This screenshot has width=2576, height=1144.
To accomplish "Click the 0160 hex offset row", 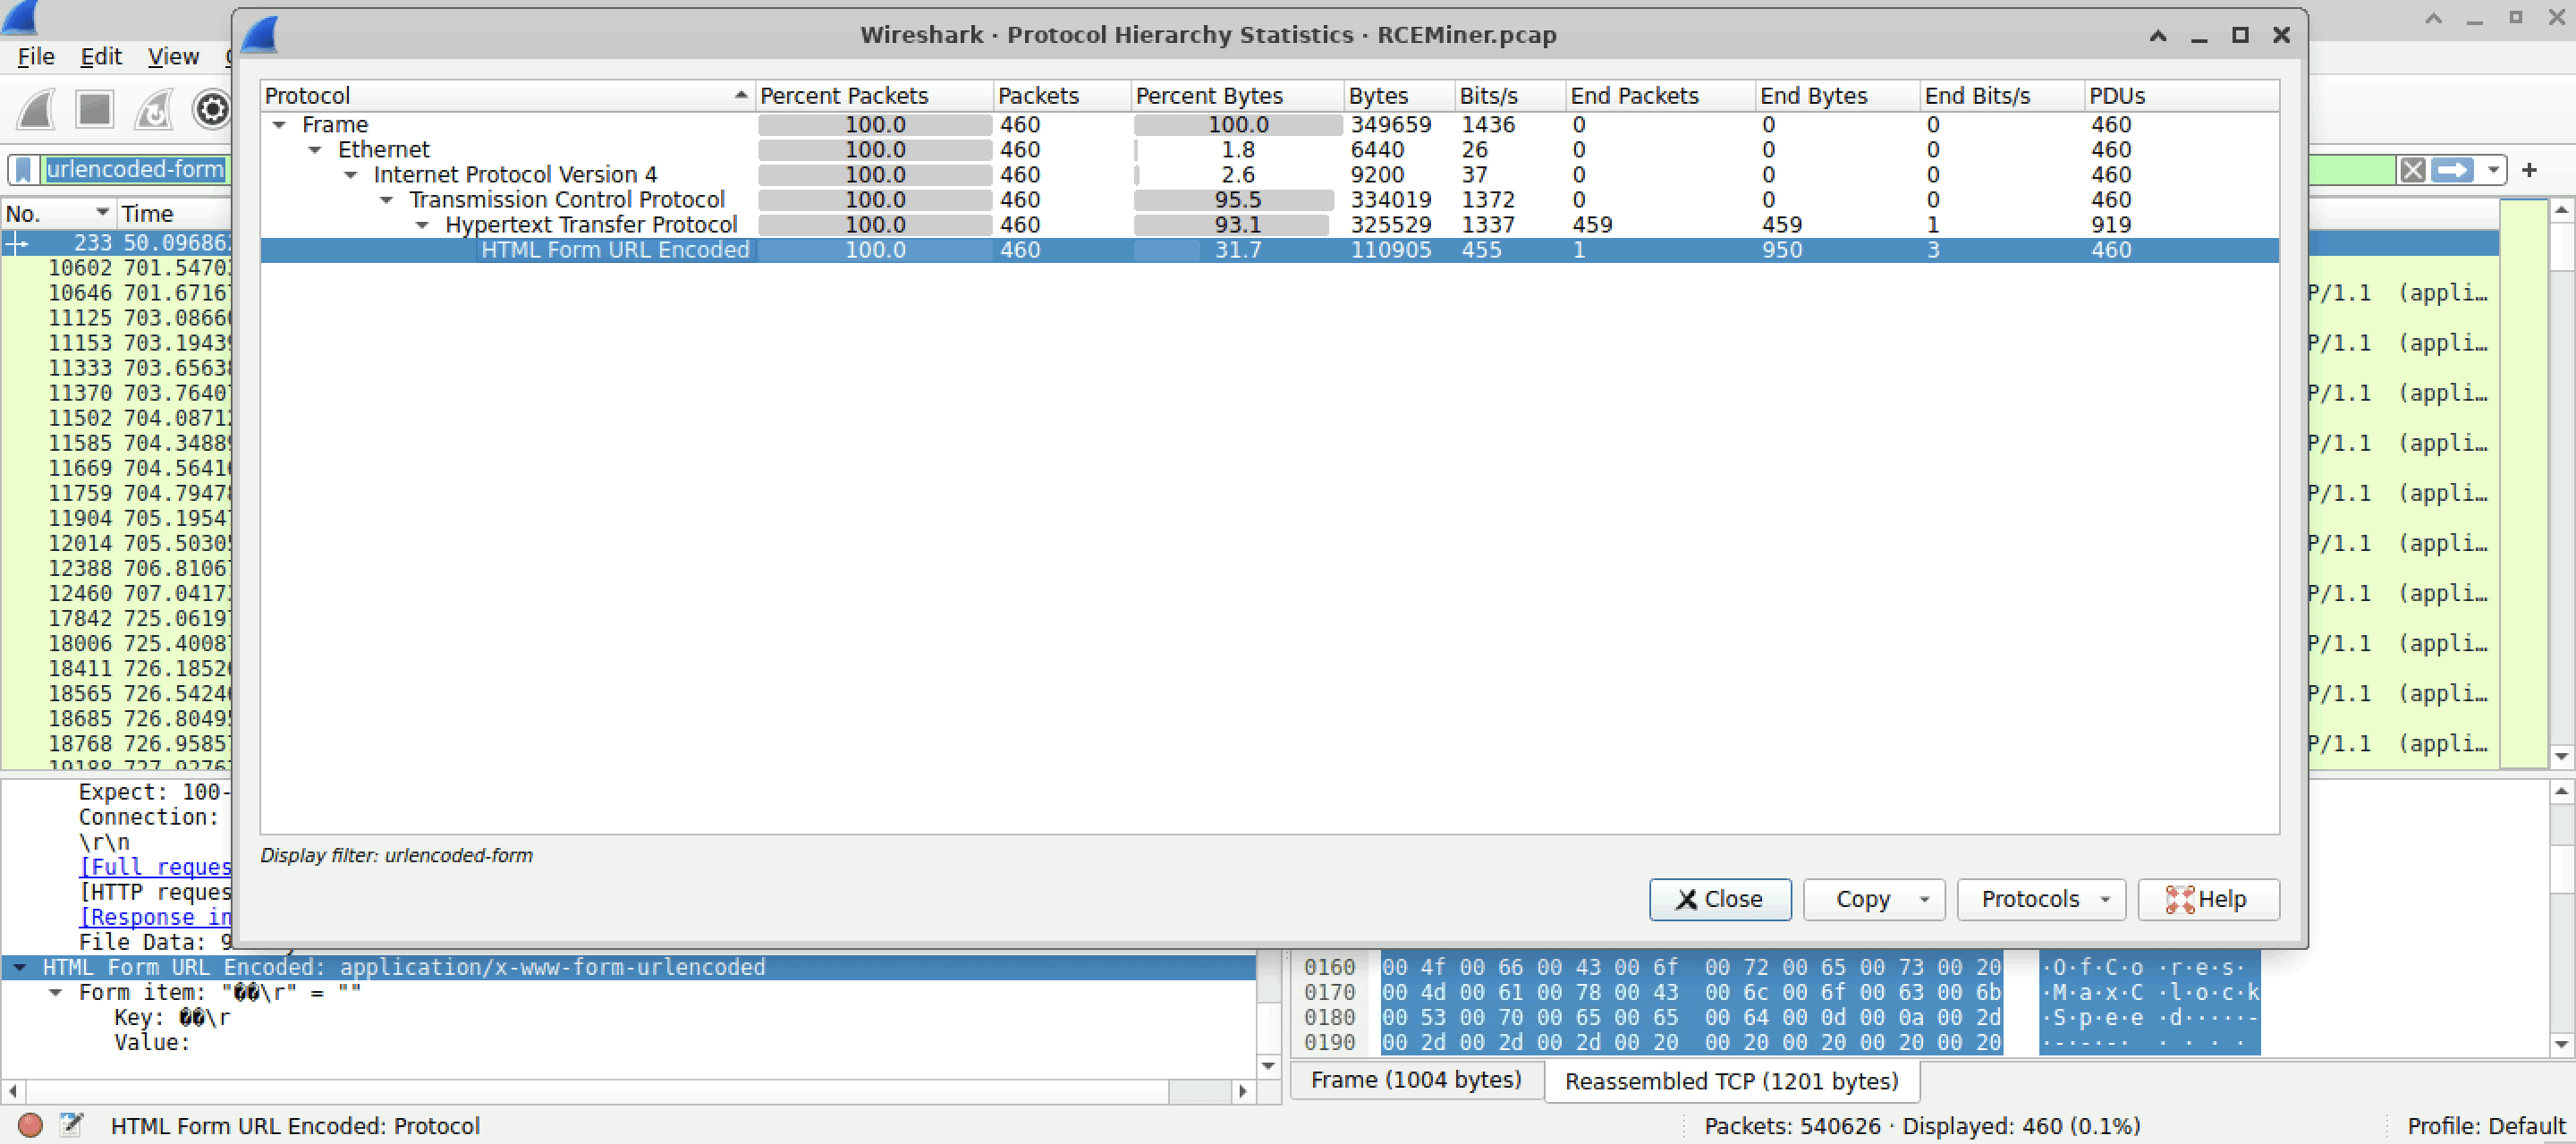I will [x=1329, y=967].
